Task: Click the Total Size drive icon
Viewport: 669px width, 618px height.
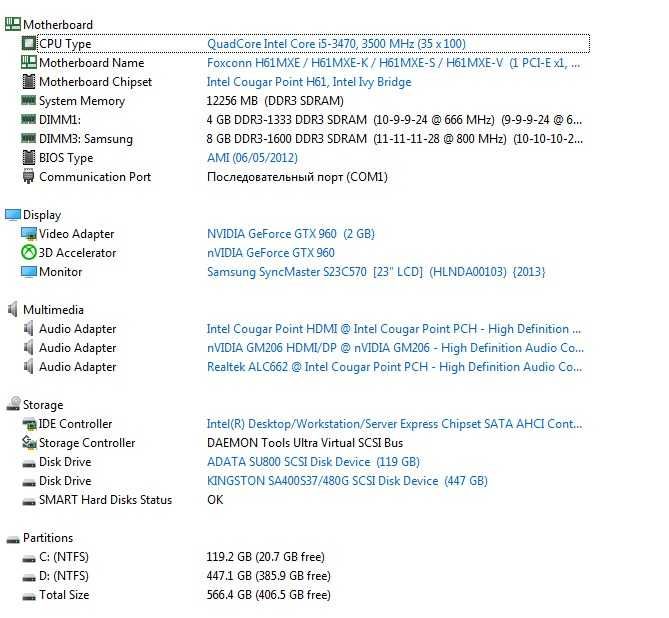Action: coord(29,596)
